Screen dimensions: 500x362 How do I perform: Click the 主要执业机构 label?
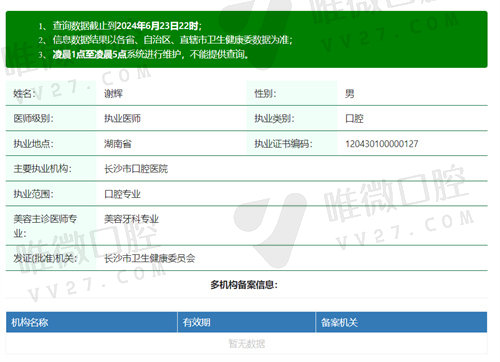[x=42, y=169]
